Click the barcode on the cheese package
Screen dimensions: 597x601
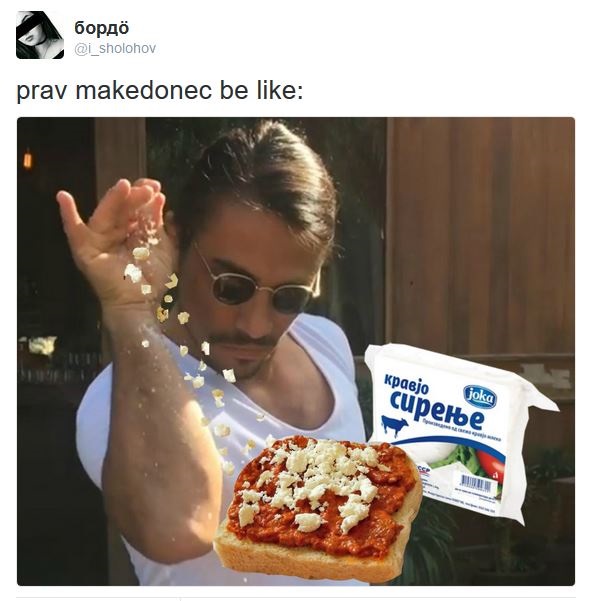pyautogui.click(x=474, y=482)
